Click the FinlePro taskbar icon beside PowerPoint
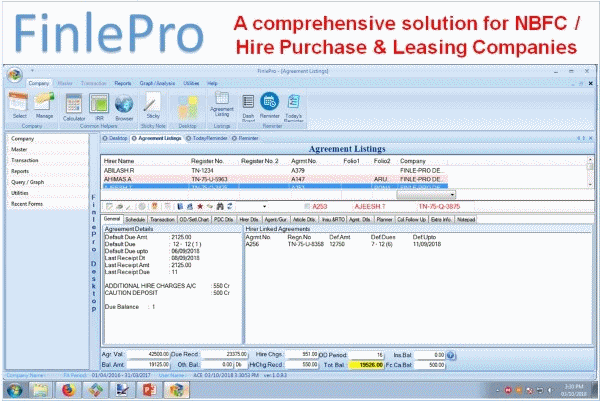 [x=176, y=390]
